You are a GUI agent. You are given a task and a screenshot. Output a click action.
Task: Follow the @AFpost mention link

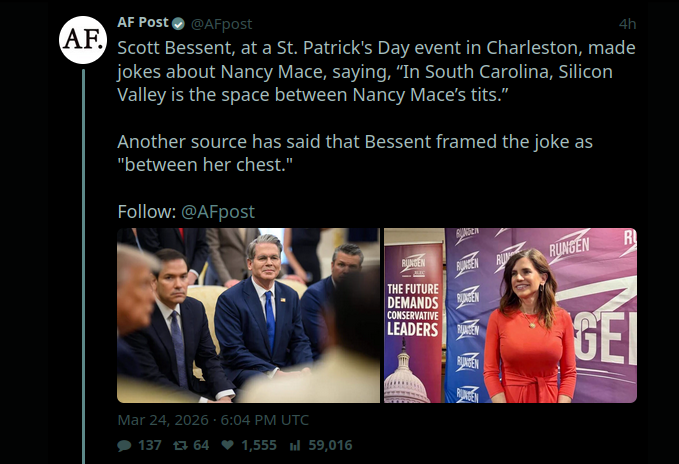218,212
